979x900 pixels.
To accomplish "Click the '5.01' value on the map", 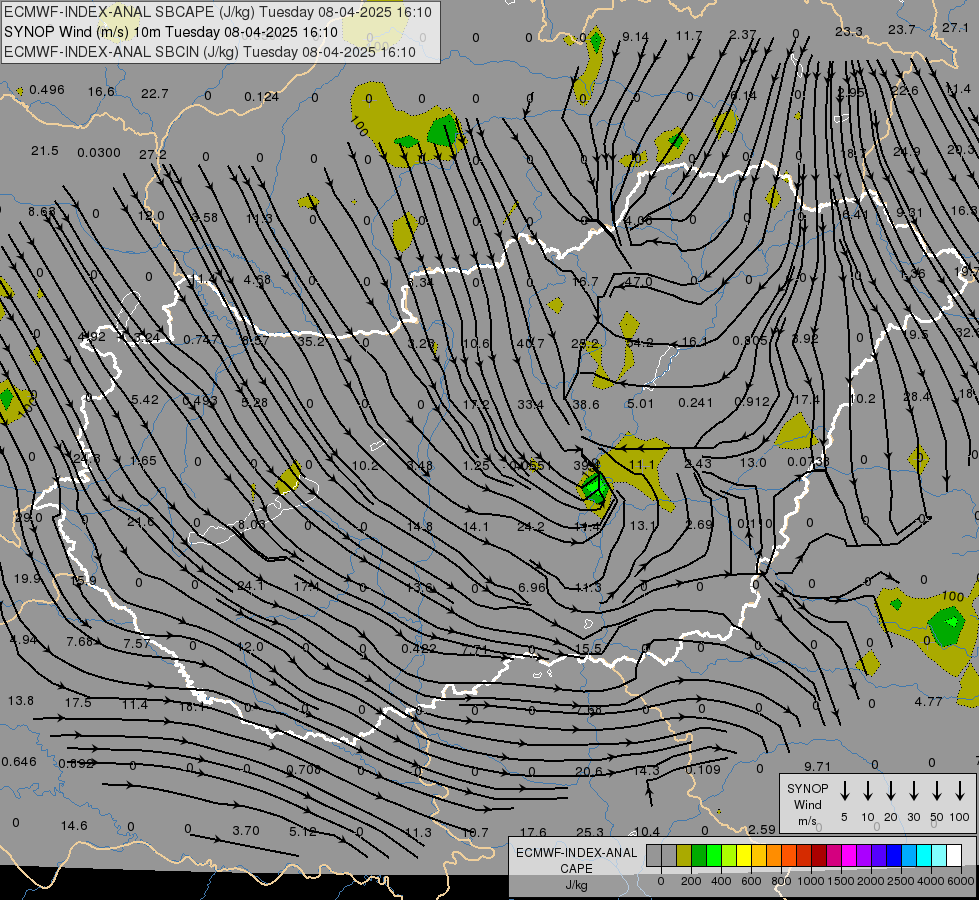I will [x=640, y=404].
